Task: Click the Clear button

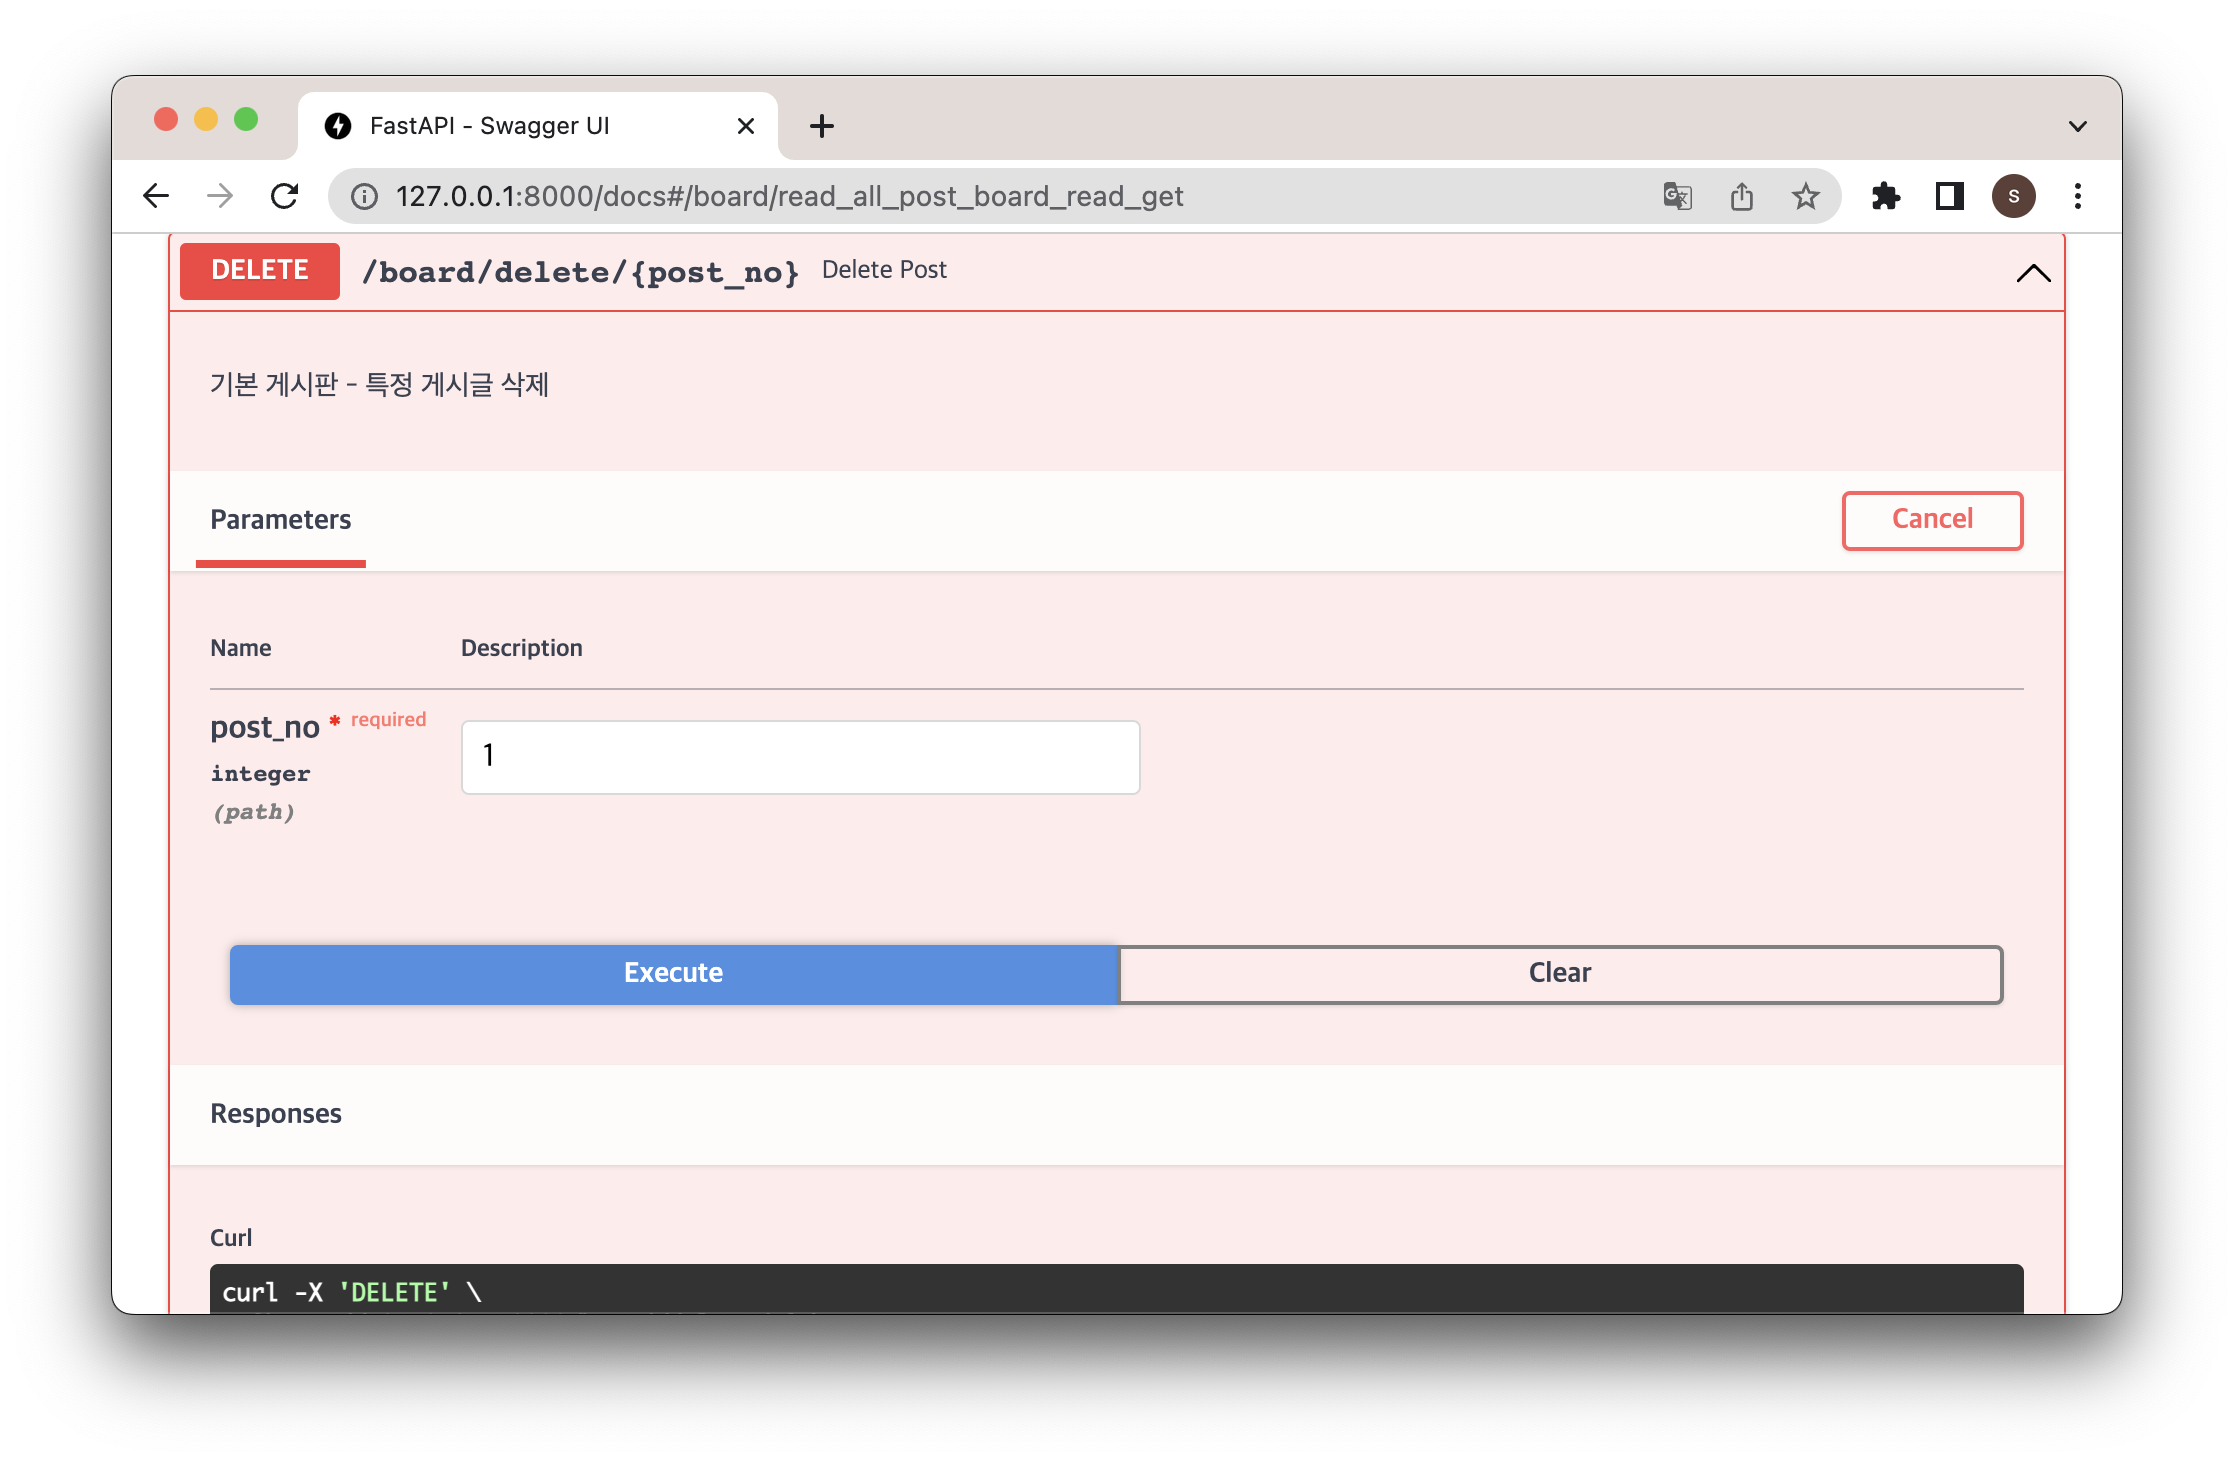Action: click(1560, 974)
